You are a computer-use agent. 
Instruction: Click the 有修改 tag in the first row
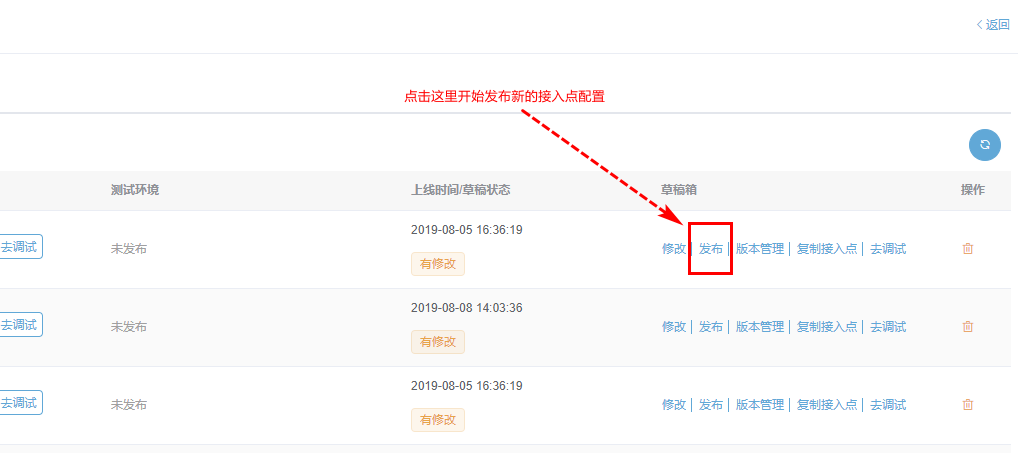click(438, 264)
